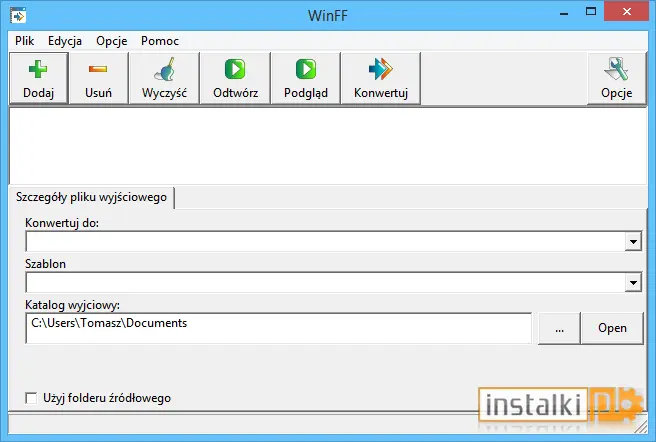Browse for folder with the ... button
Screen dimensions: 656x442
(x=559, y=328)
